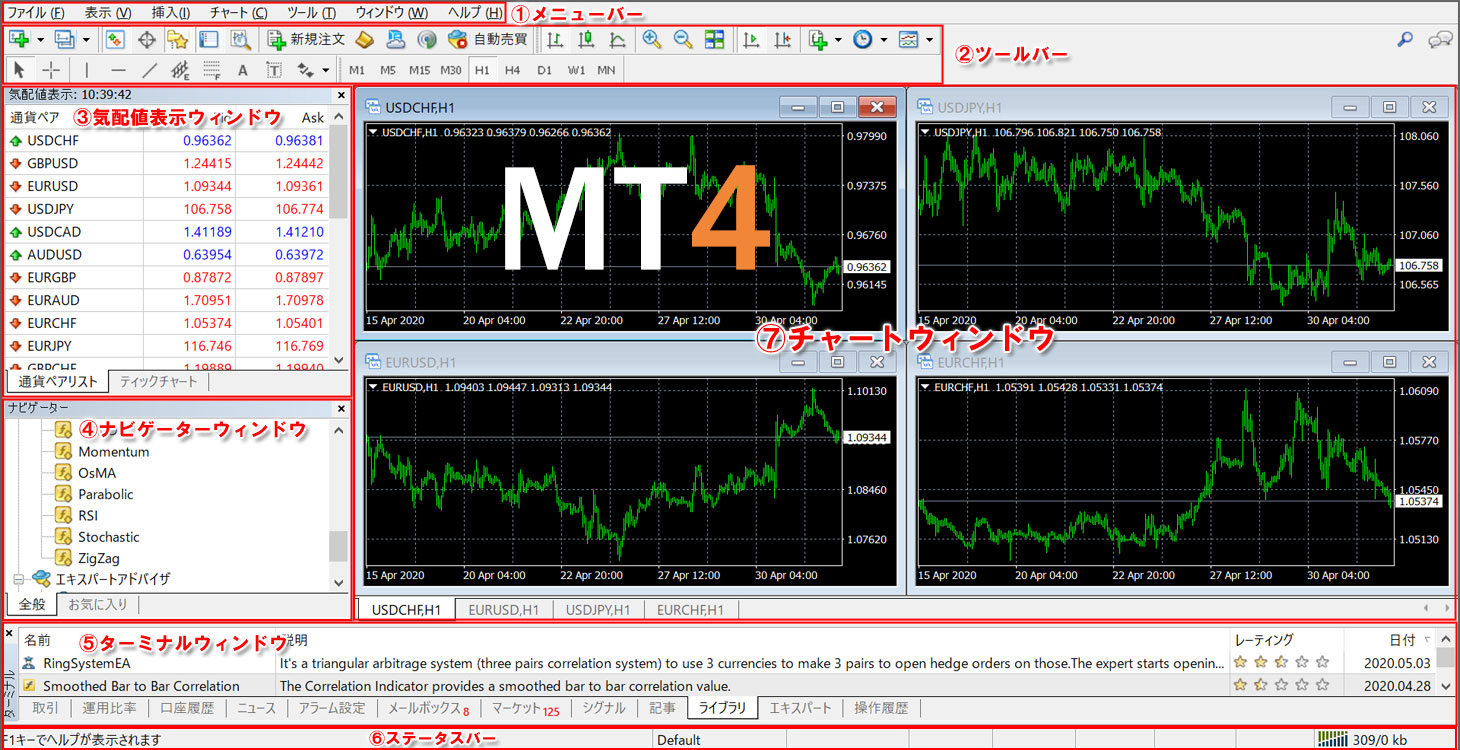
Task: Toggle the Data Window crosshair-target icon
Action: point(147,40)
